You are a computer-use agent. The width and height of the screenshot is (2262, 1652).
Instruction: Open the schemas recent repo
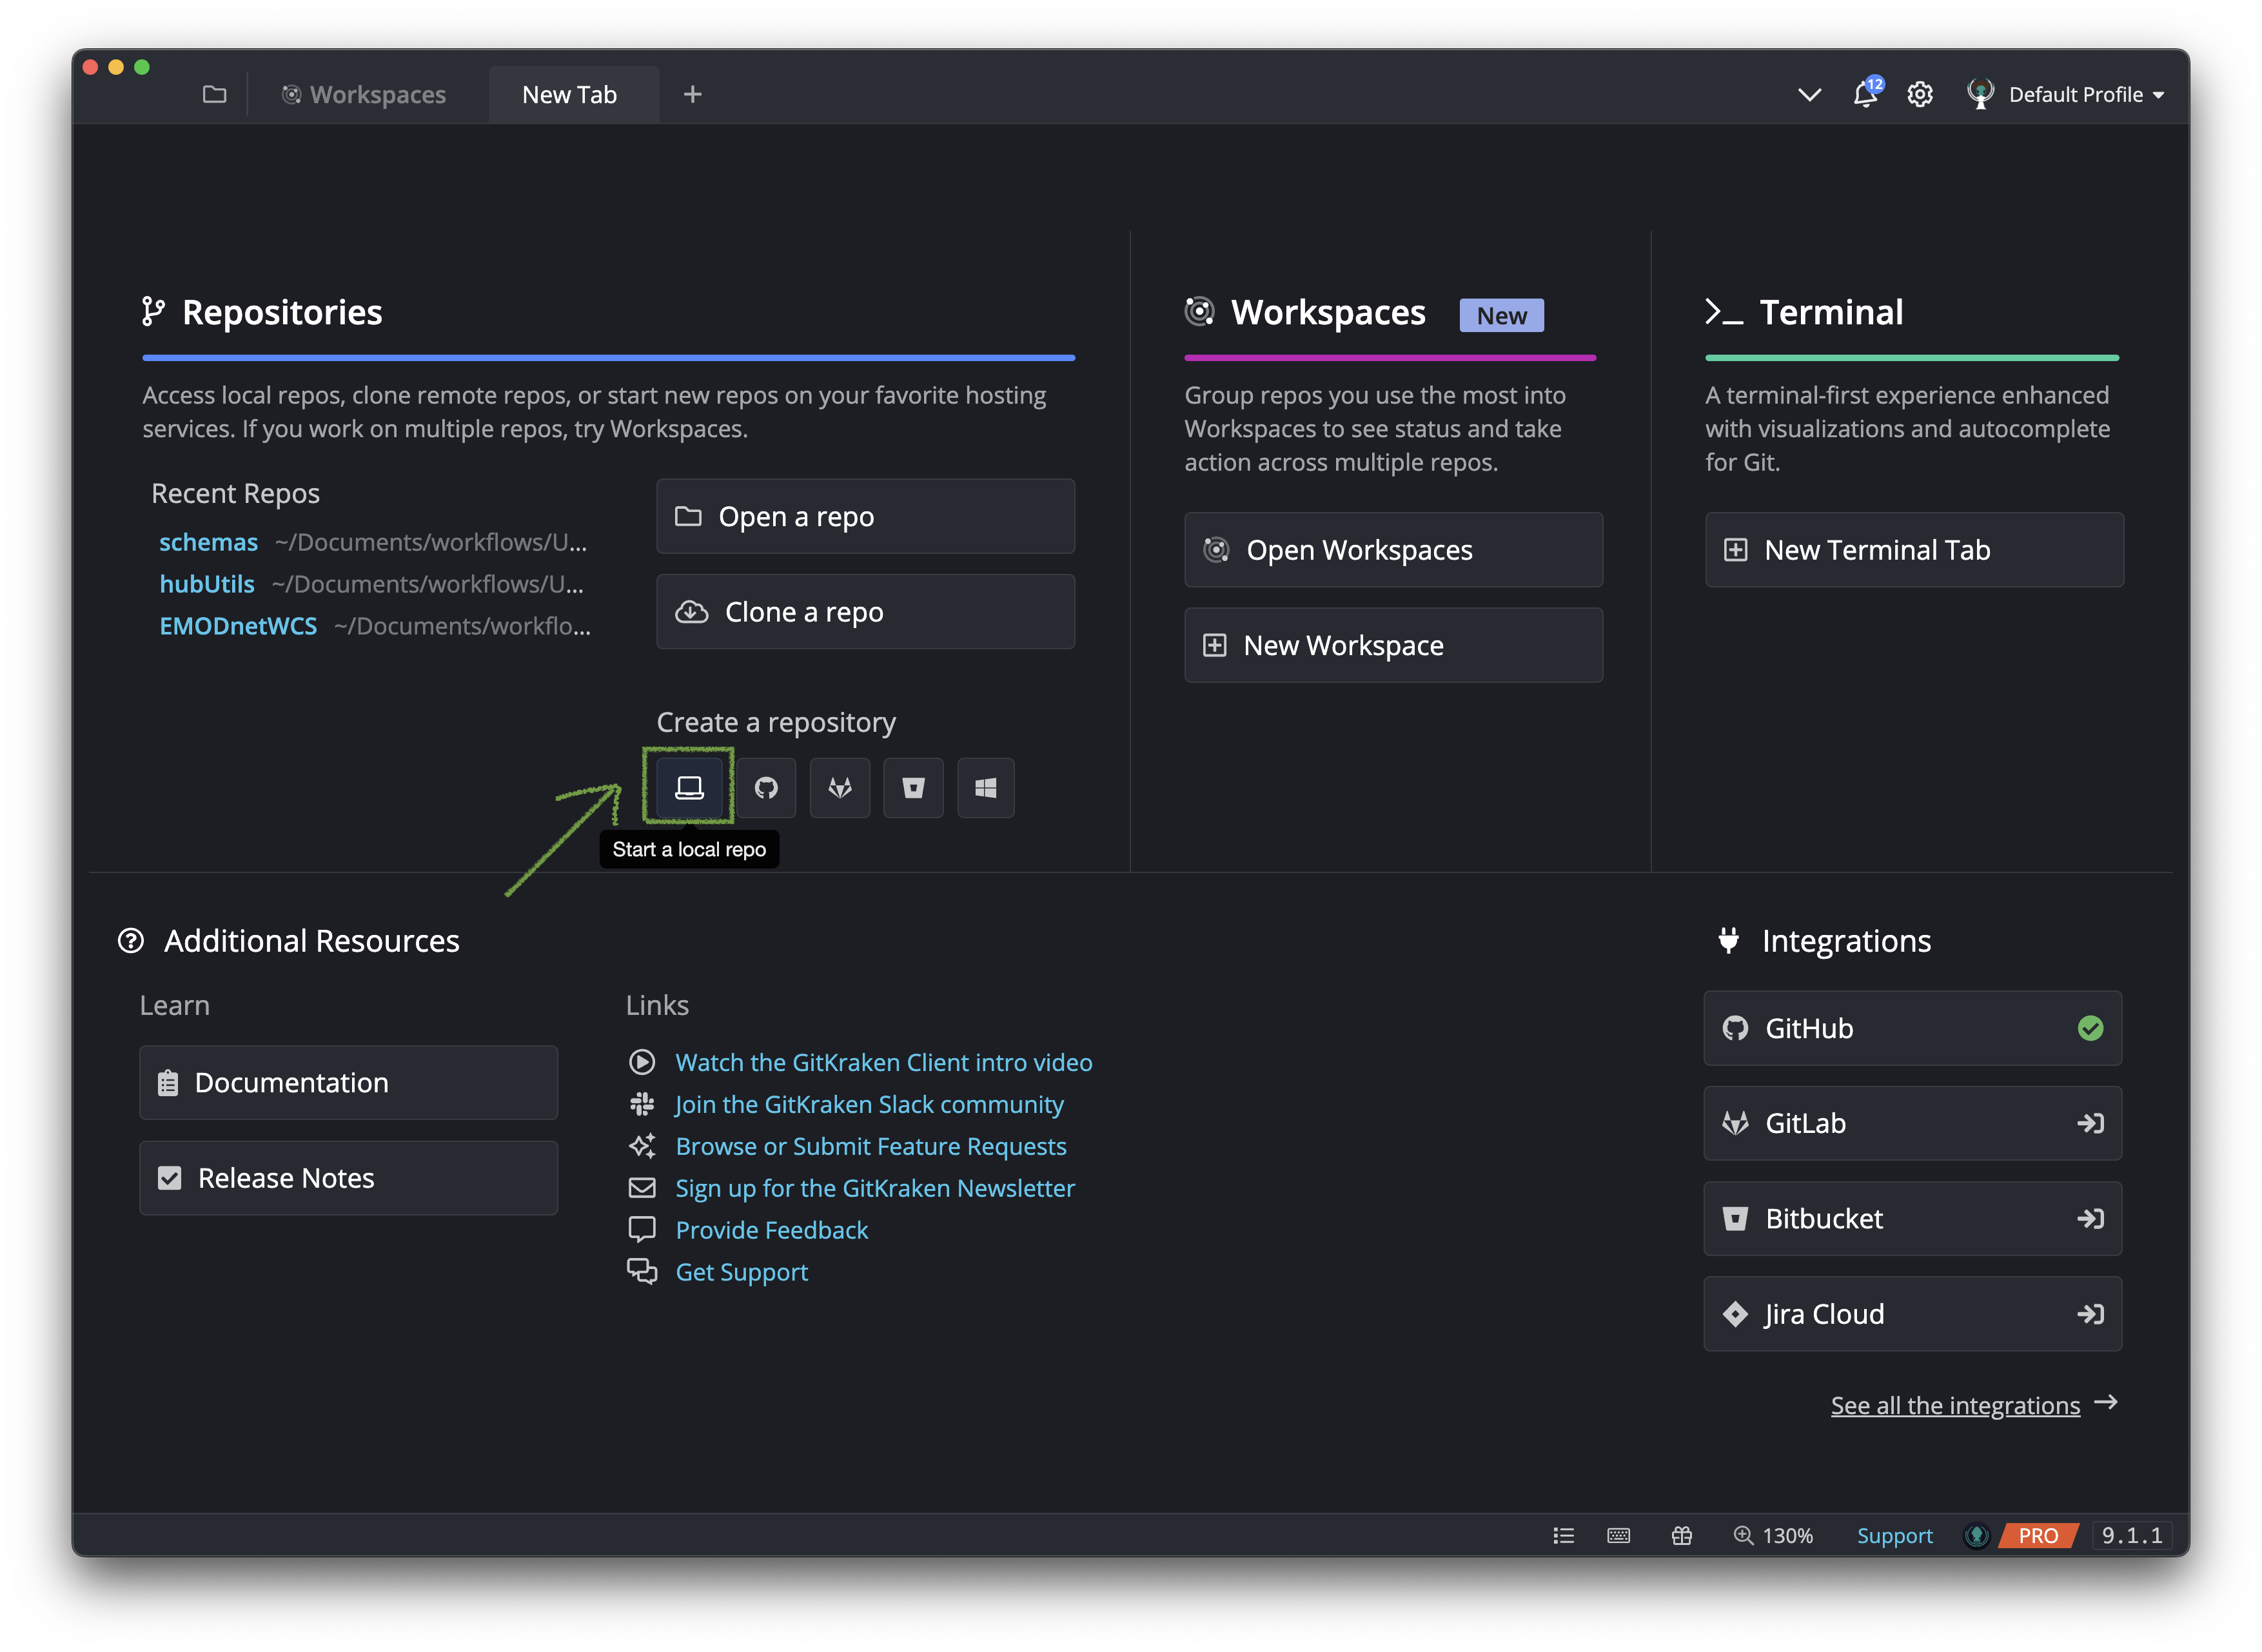pyautogui.click(x=208, y=542)
